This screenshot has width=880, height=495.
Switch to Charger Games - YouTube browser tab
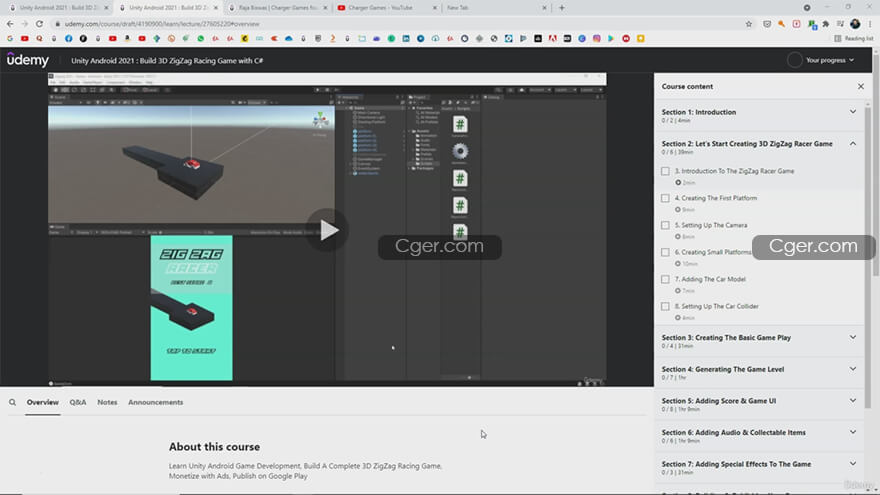point(387,8)
